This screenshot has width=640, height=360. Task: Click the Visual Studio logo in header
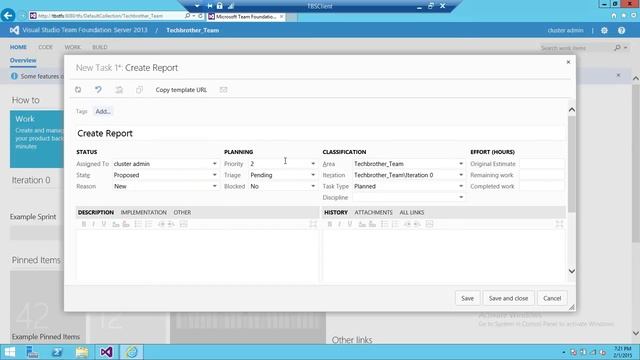point(14,30)
